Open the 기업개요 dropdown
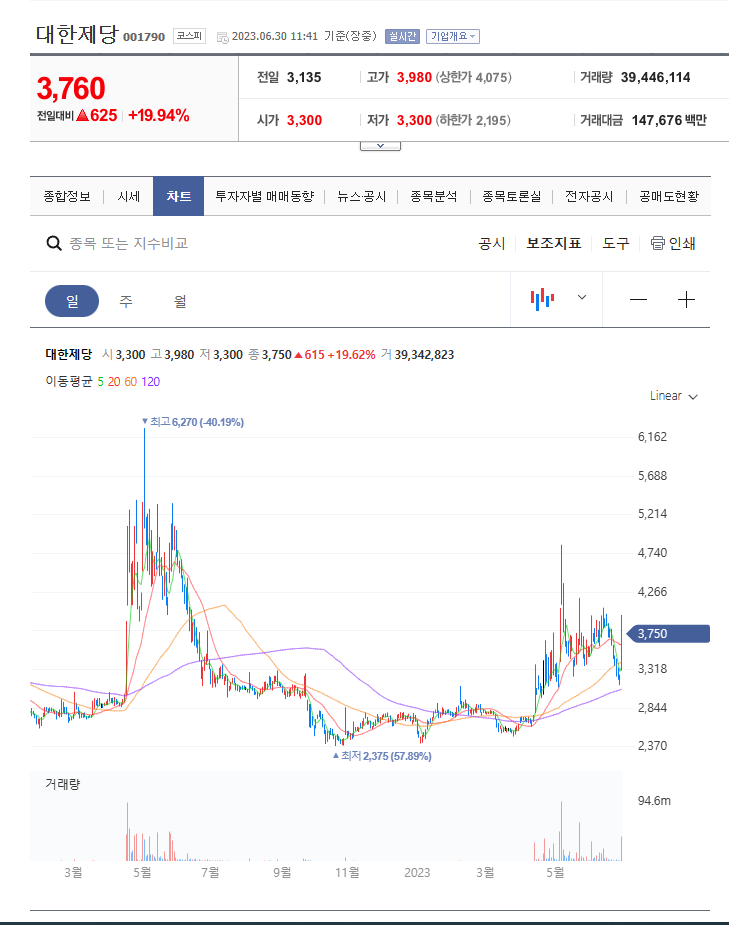 452,37
